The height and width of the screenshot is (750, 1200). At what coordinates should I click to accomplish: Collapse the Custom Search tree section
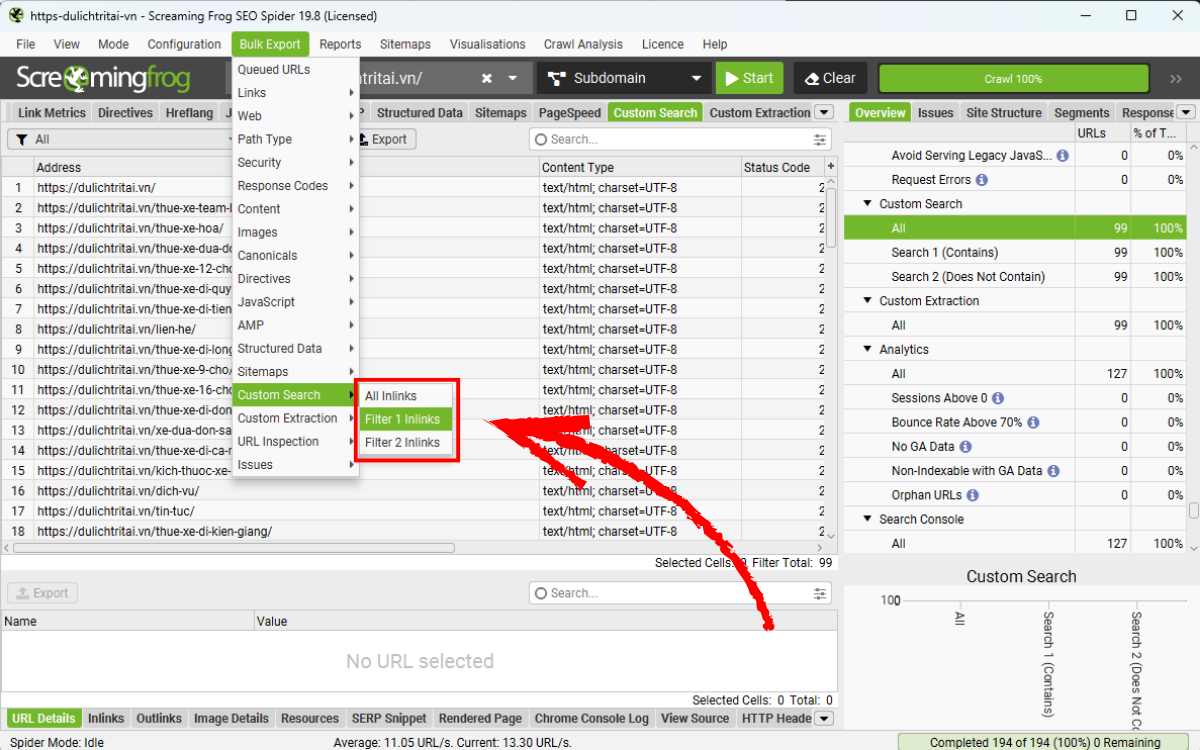coord(867,204)
